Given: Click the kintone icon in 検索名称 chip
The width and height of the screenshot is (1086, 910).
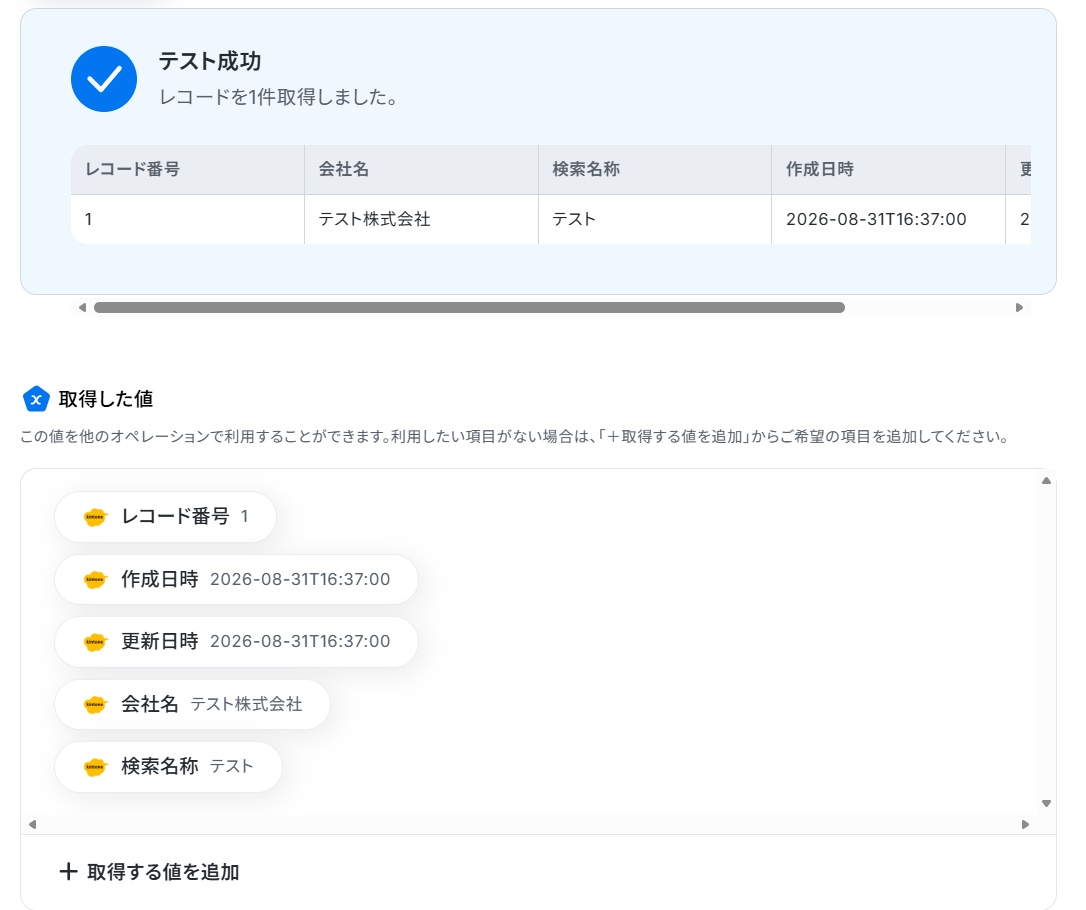Looking at the screenshot, I should 95,767.
